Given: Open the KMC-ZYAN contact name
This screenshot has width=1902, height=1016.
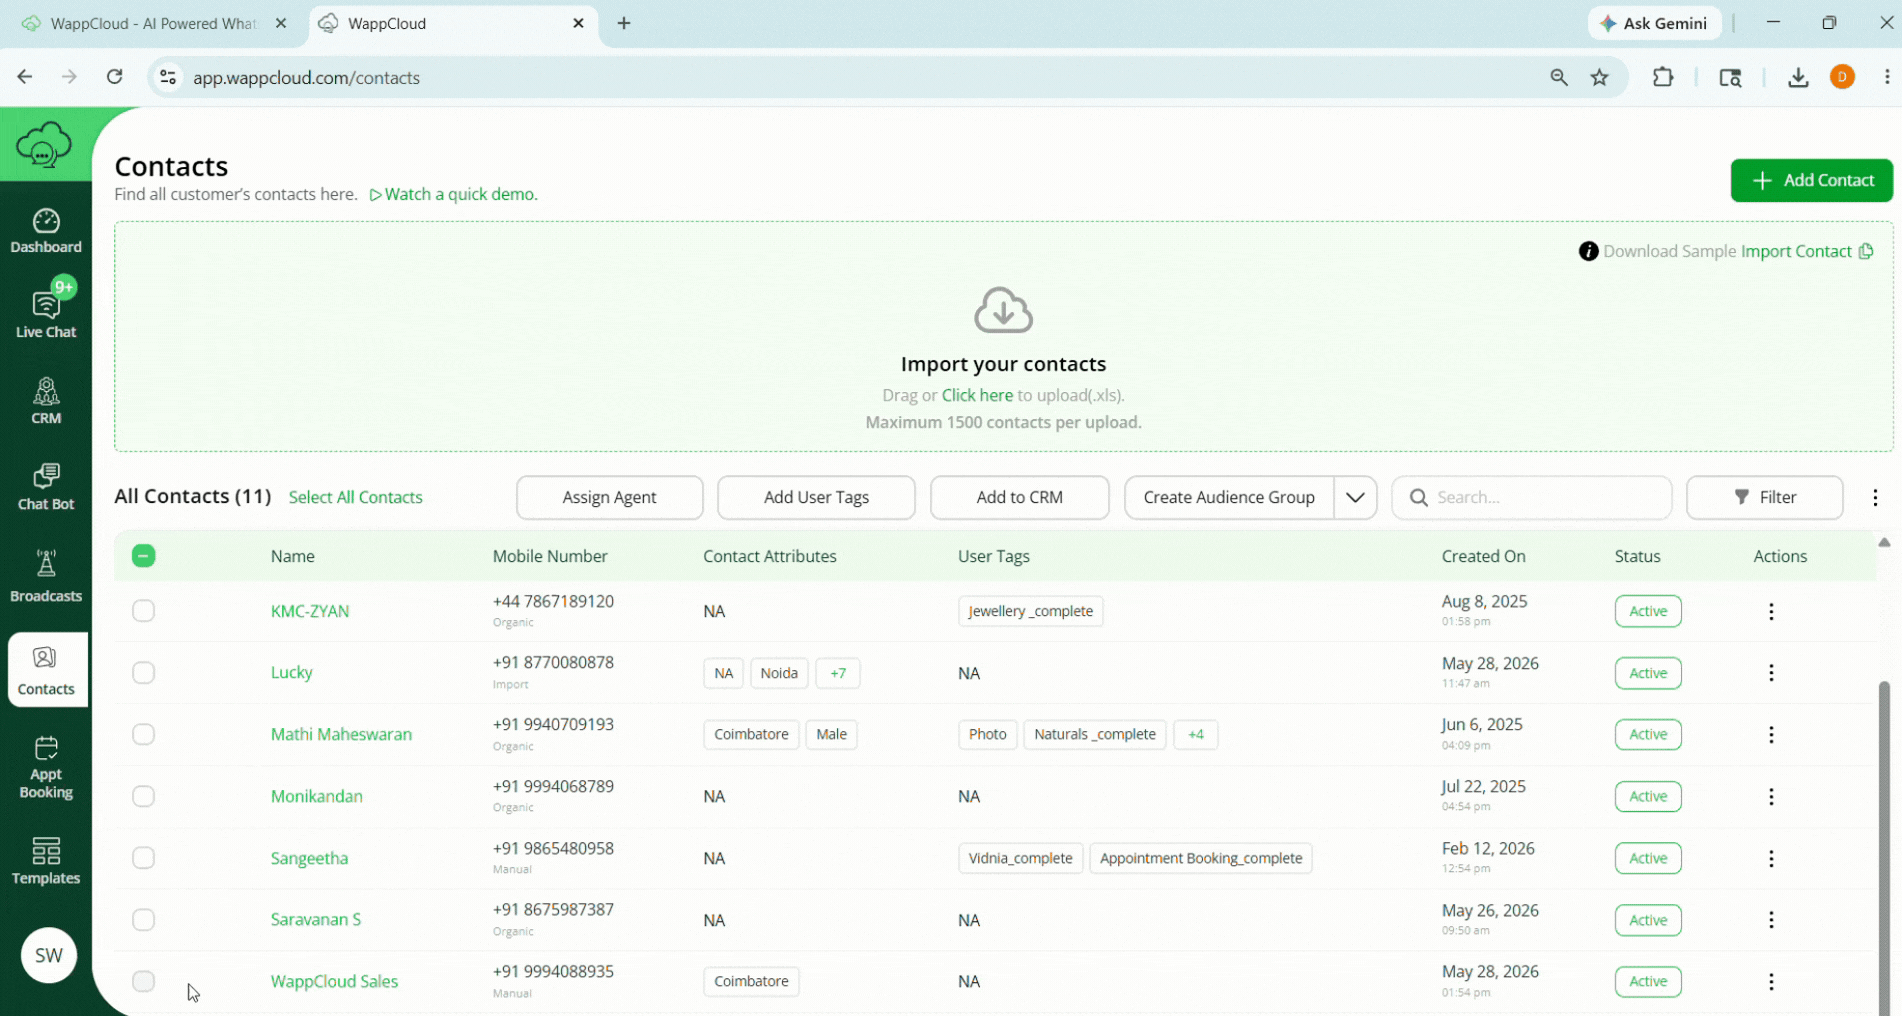Looking at the screenshot, I should 310,611.
